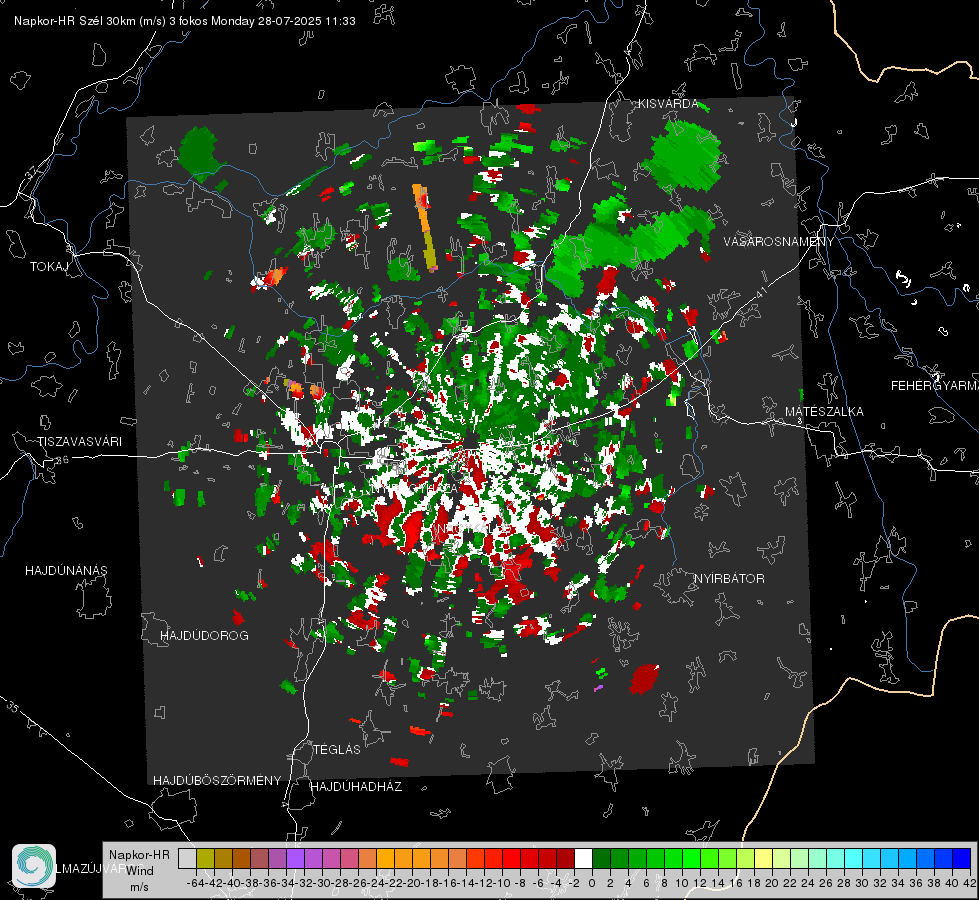The image size is (979, 900).
Task: Click the 'Napkor-HR' legend title text
Action: pos(139,855)
